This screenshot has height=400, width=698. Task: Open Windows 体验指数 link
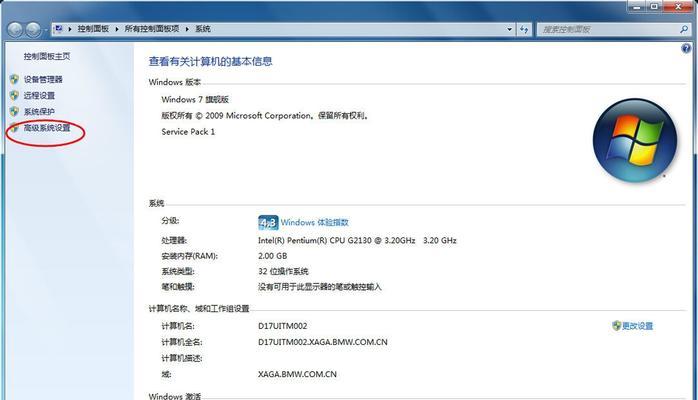pyautogui.click(x=315, y=222)
